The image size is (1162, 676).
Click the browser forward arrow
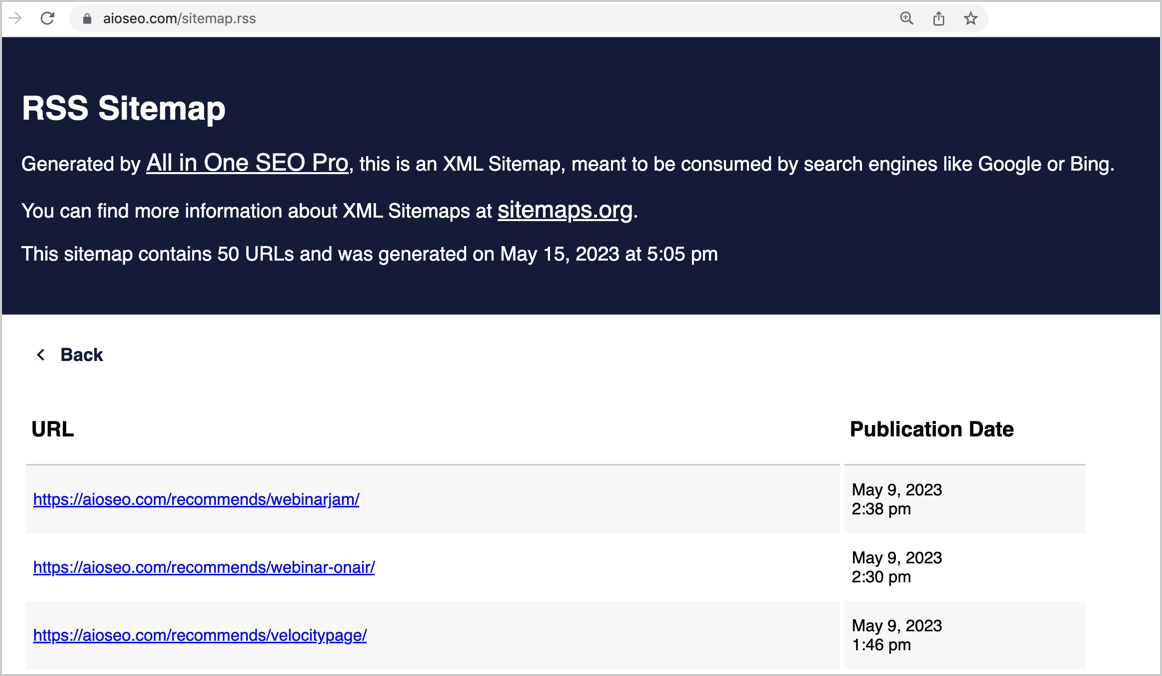(15, 18)
